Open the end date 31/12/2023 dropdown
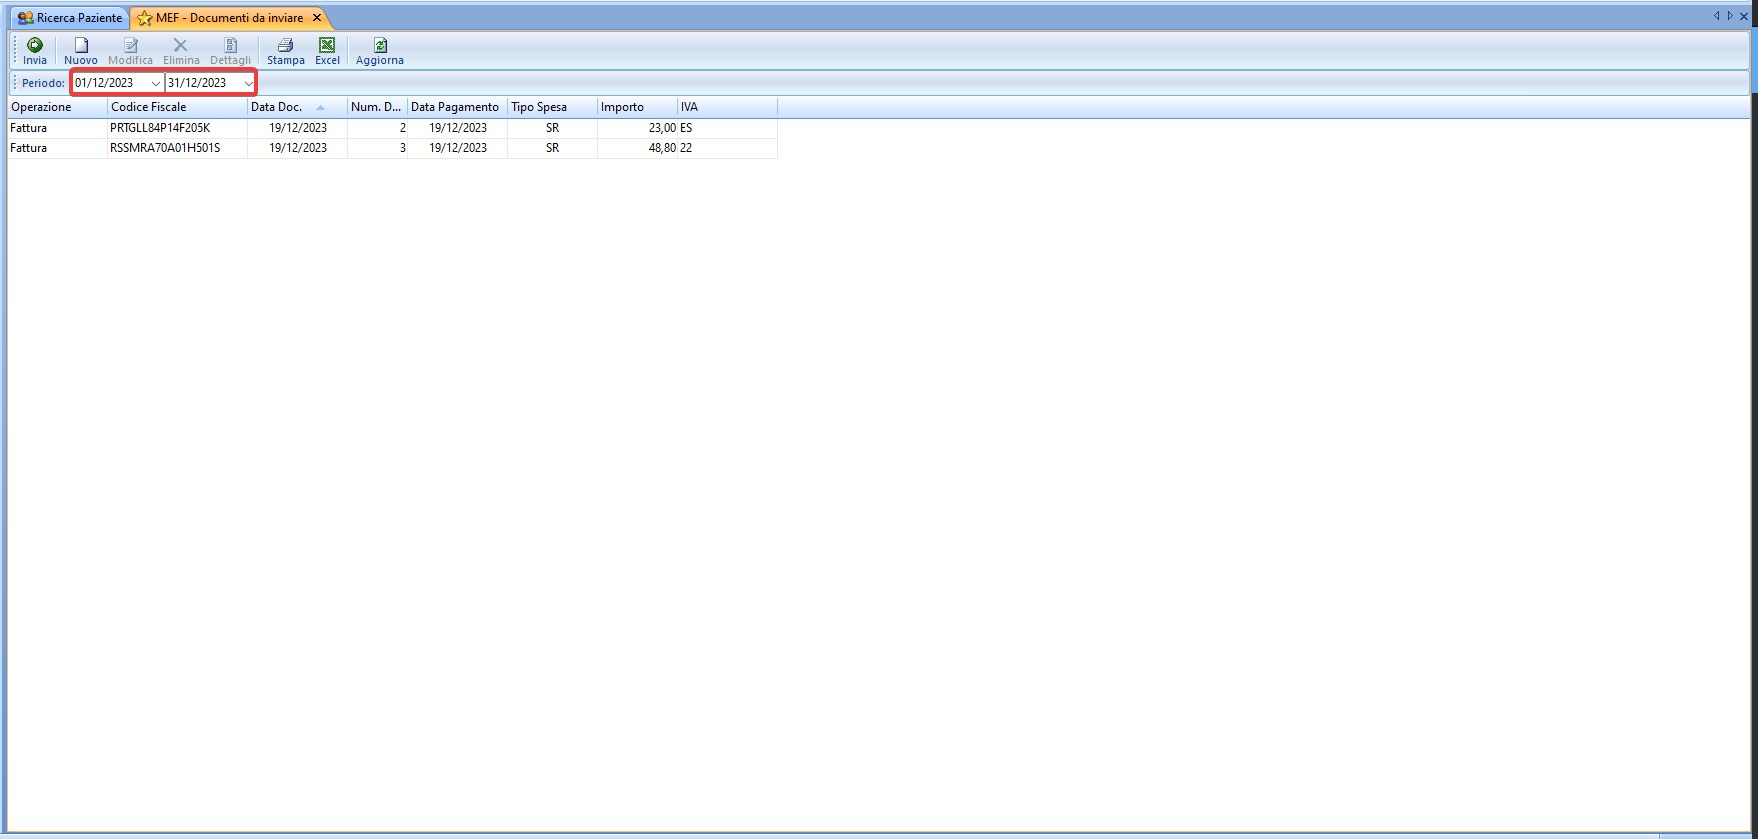Image resolution: width=1758 pixels, height=839 pixels. tap(249, 83)
